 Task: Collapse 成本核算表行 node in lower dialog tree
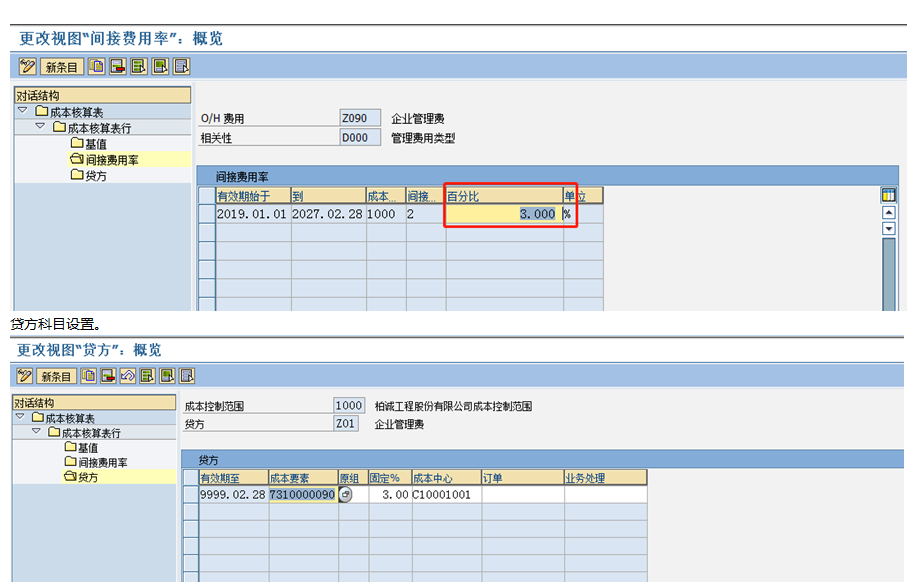point(37,431)
